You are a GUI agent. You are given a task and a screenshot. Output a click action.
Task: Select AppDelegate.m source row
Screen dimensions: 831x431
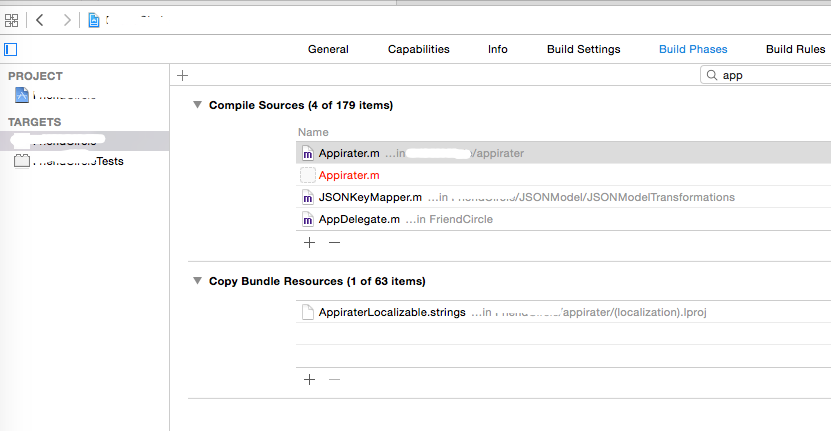[x=563, y=219]
